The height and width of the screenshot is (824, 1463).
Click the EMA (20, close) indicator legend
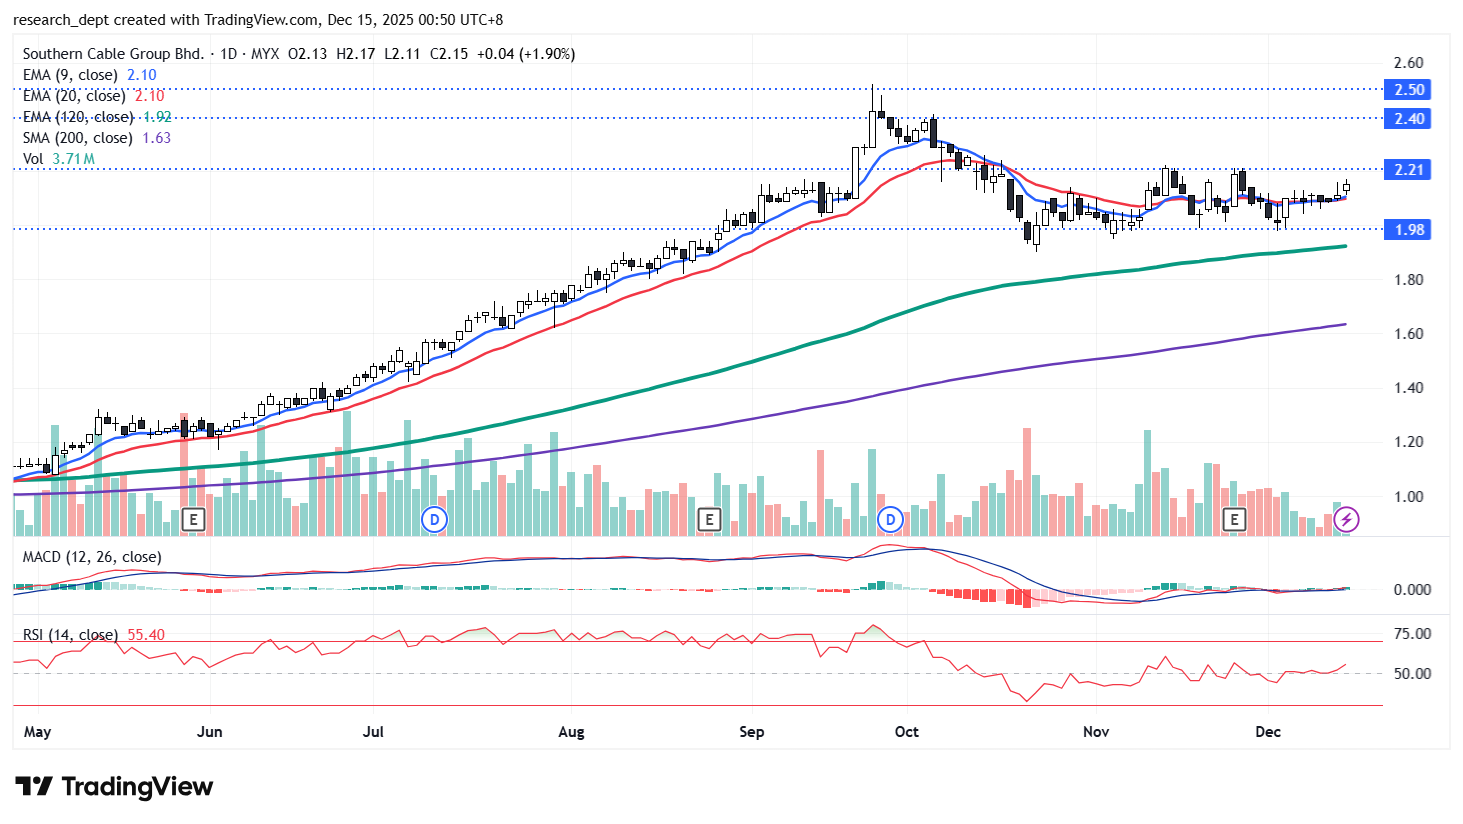pos(74,96)
